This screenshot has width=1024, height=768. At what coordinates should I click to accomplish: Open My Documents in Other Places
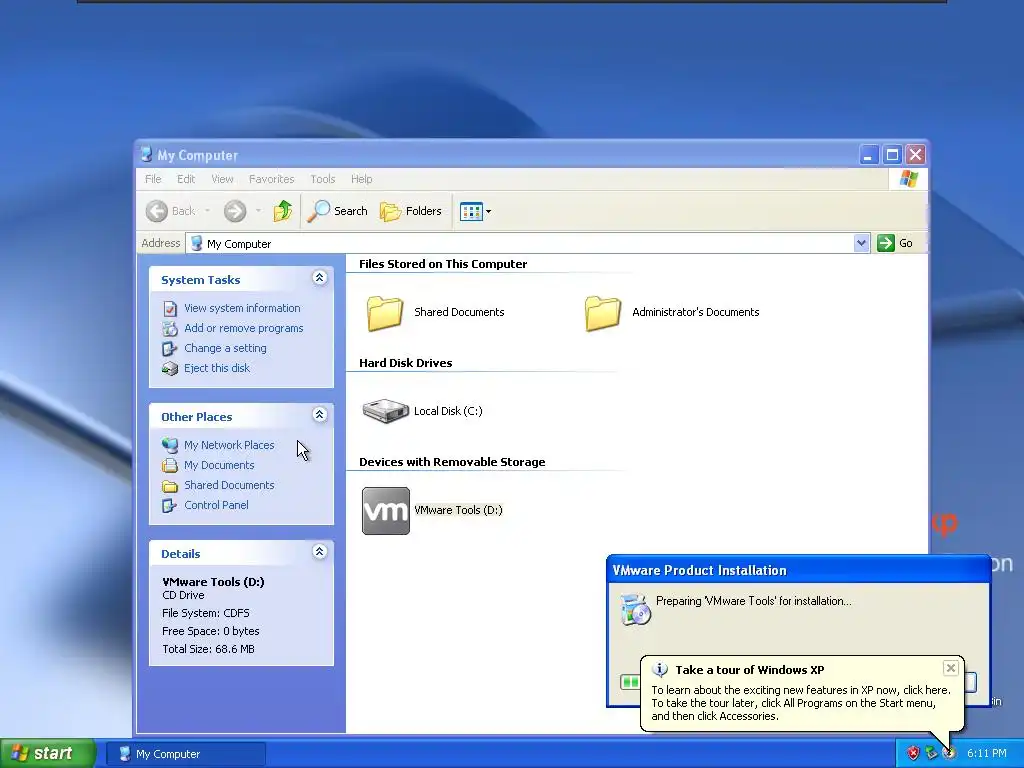coord(219,465)
